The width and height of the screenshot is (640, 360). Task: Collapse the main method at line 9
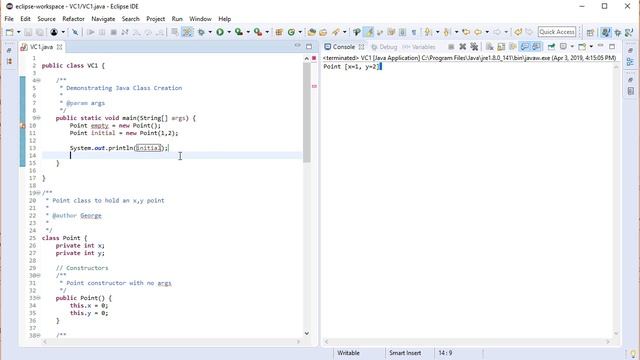click(38, 118)
